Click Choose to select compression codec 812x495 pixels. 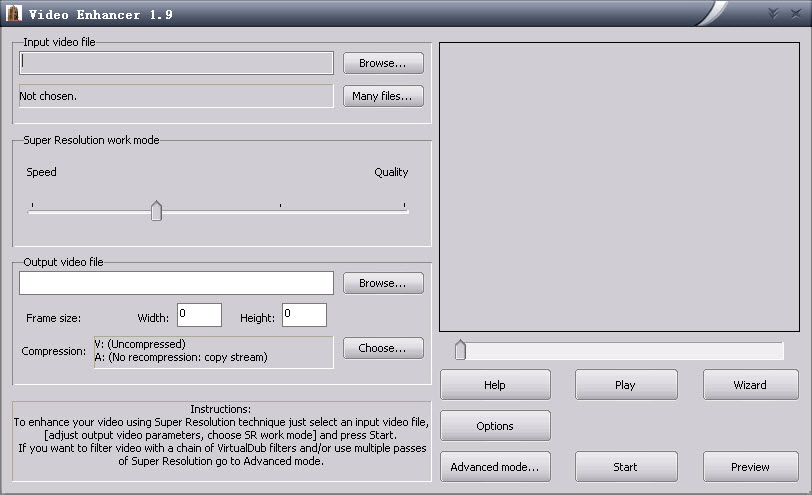click(x=383, y=348)
